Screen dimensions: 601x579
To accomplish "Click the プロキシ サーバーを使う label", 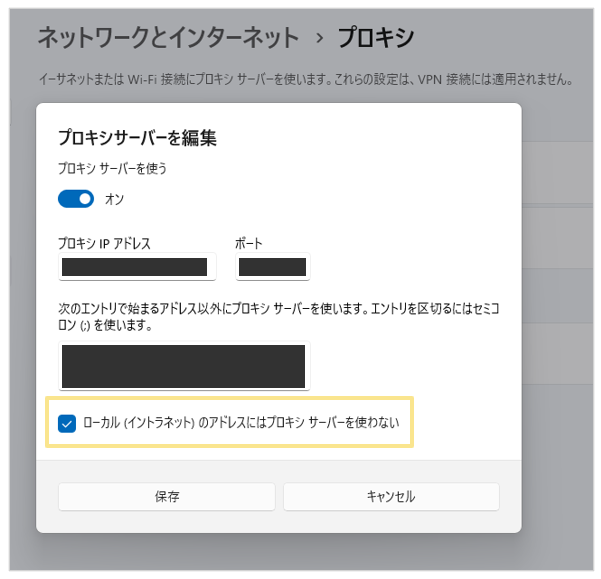I will point(112,169).
